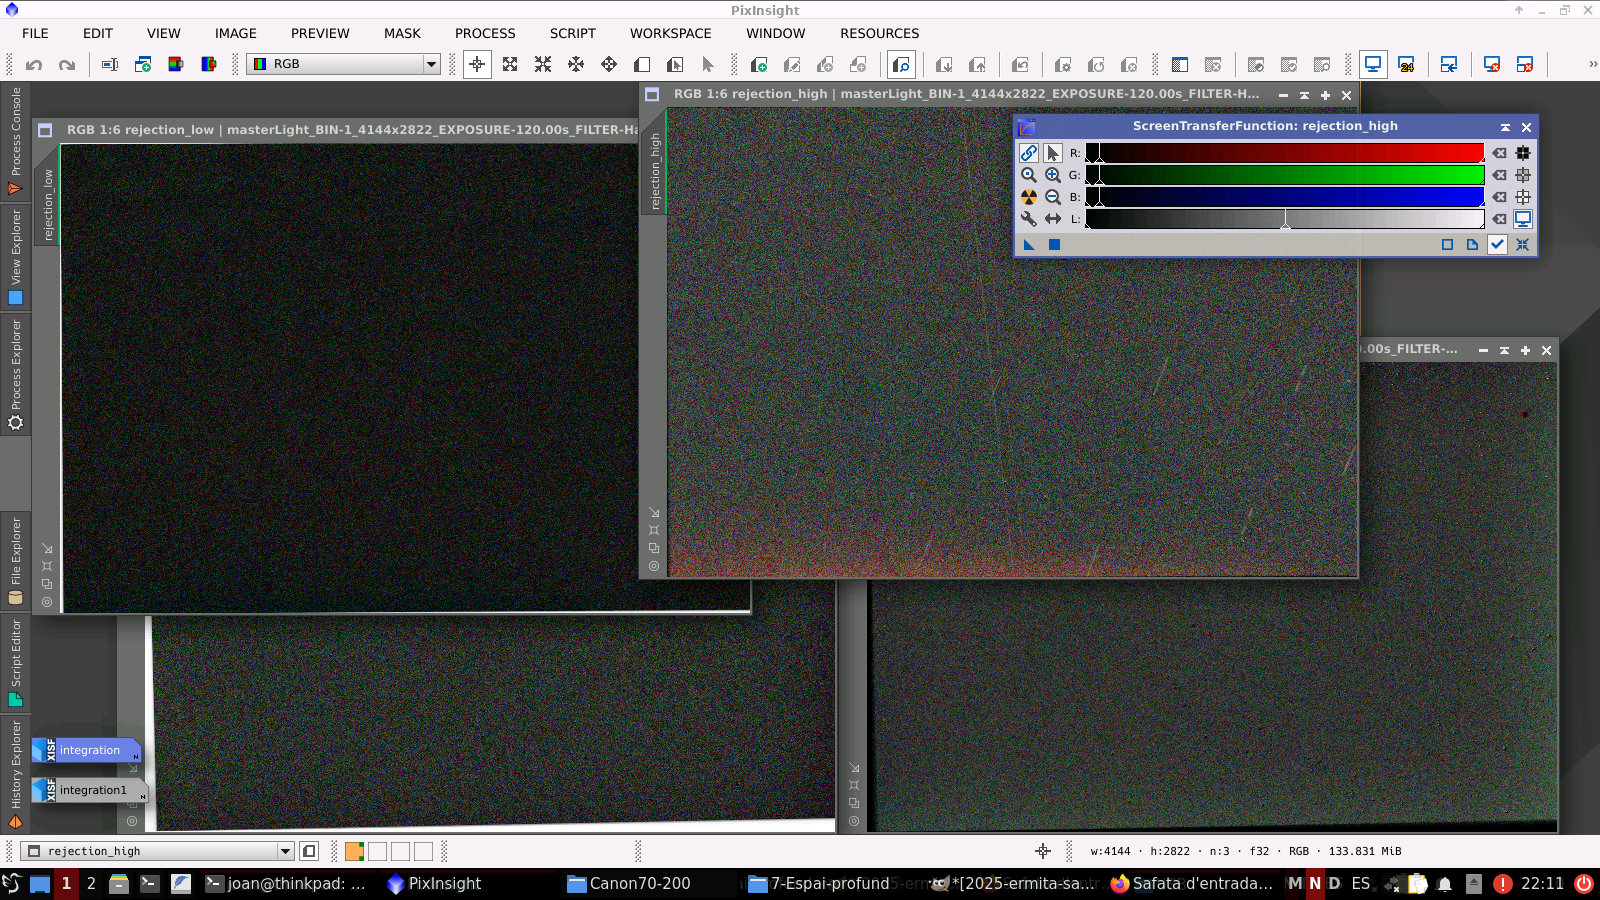Reset the red channel in STF
The width and height of the screenshot is (1600, 900).
click(1499, 153)
